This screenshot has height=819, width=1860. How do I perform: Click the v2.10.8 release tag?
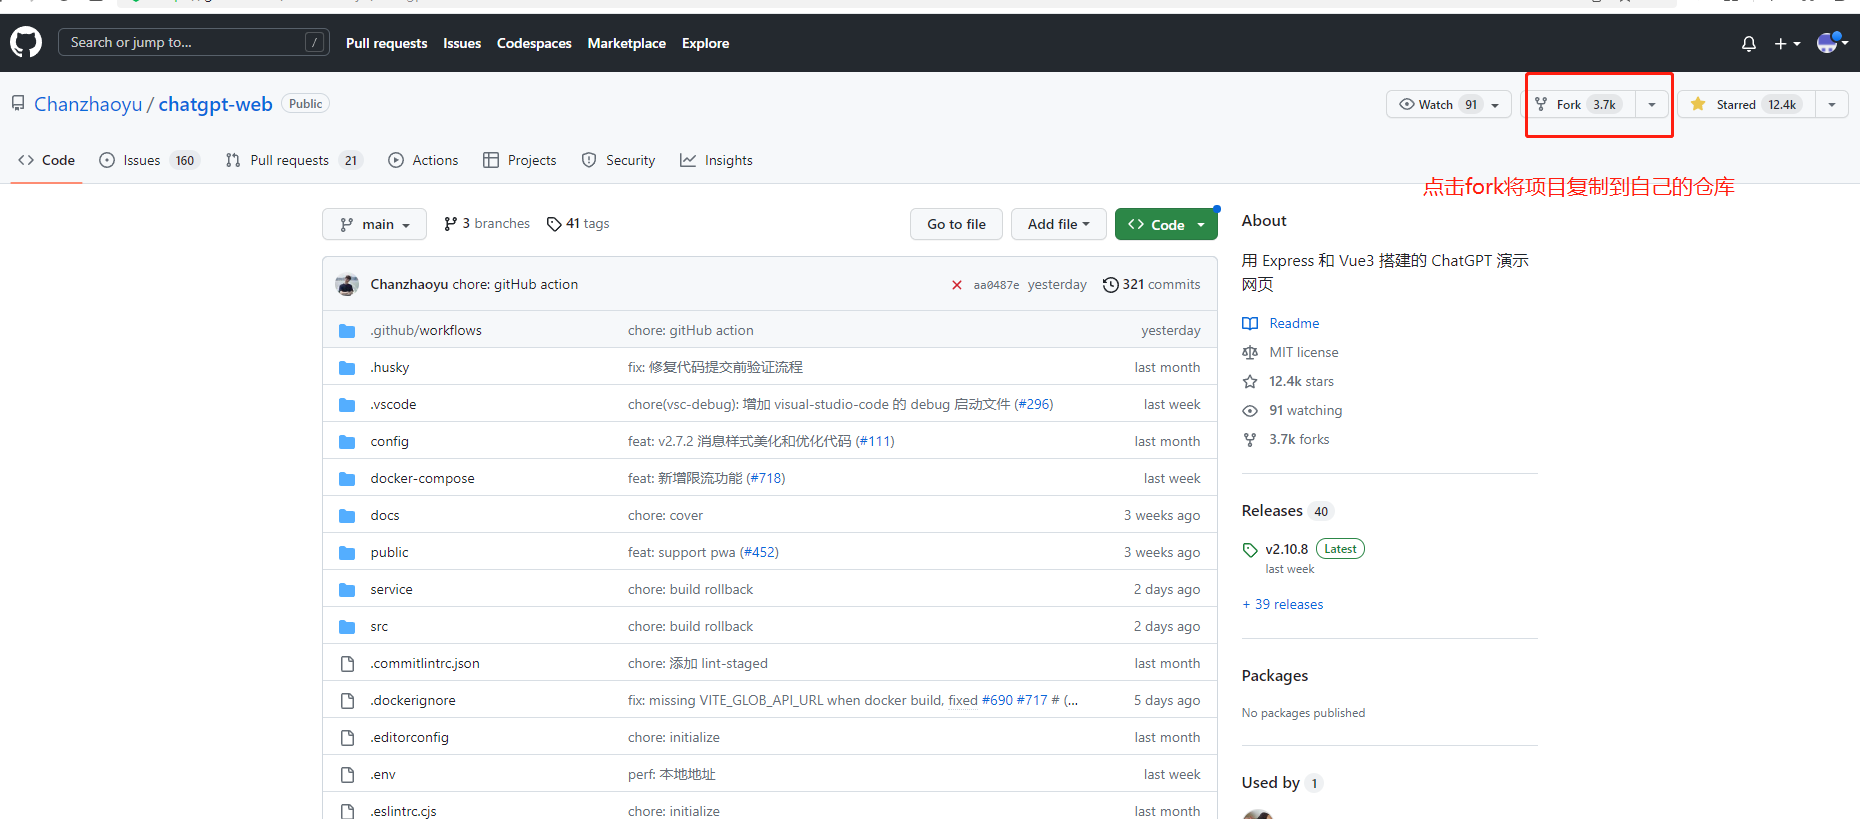1286,549
